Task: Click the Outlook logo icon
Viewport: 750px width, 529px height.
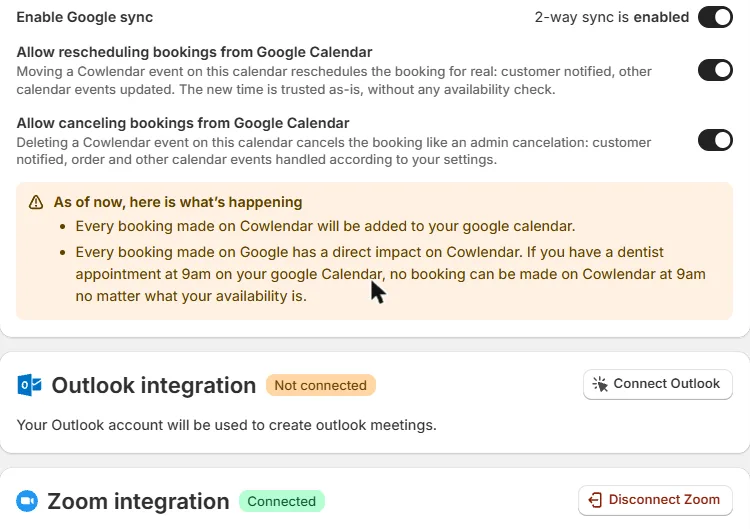Action: point(29,386)
